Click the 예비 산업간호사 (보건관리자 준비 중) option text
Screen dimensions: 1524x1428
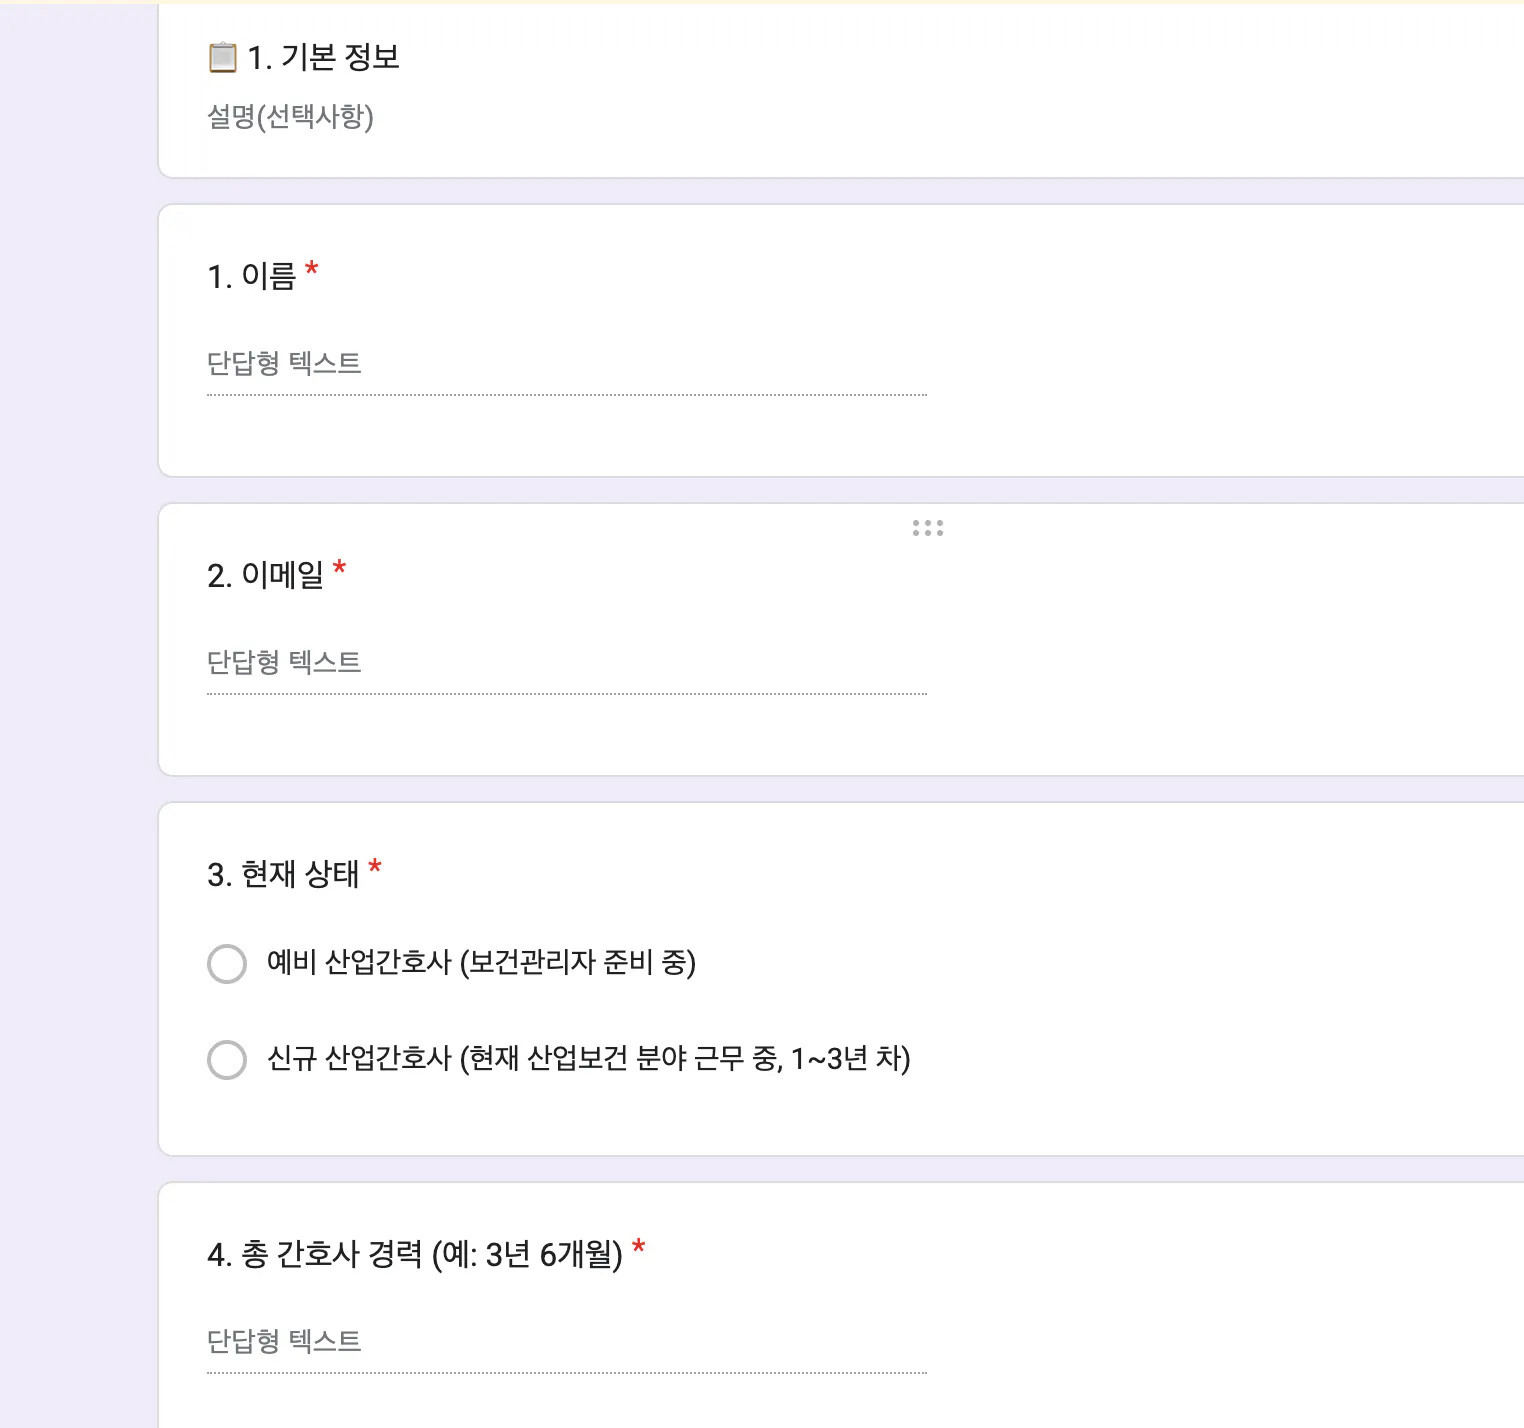pos(481,963)
